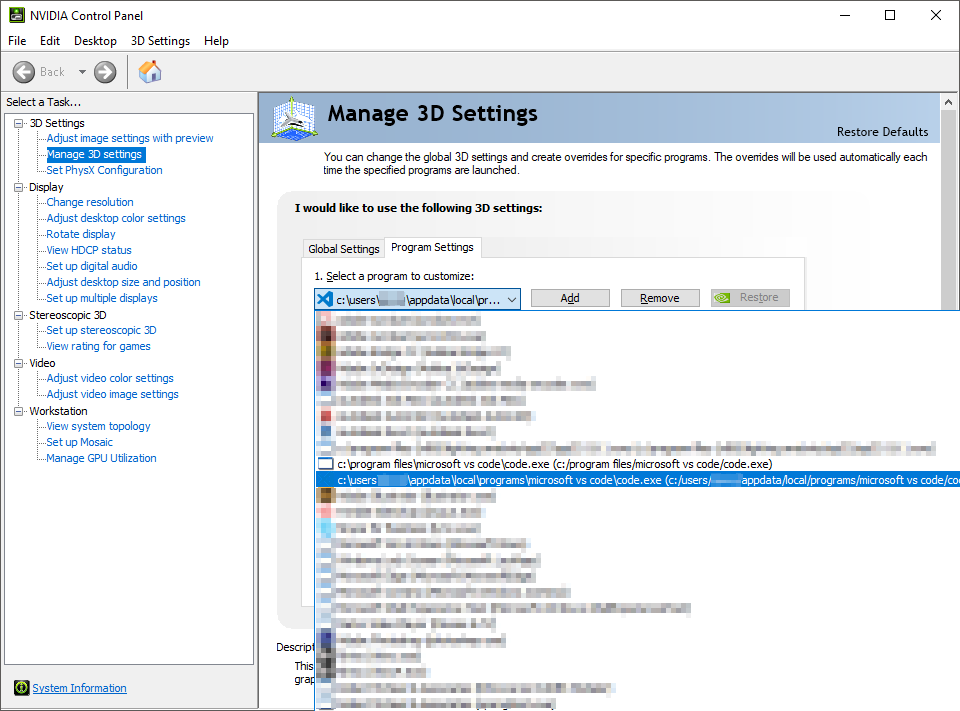Click the scrollbar up arrow
Screen dimensions: 960x711
pos(948,102)
